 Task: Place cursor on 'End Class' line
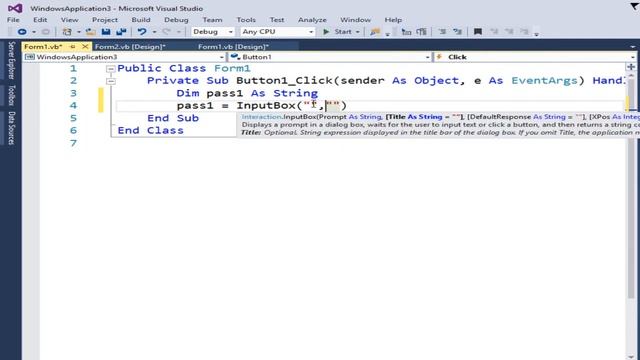tap(151, 130)
